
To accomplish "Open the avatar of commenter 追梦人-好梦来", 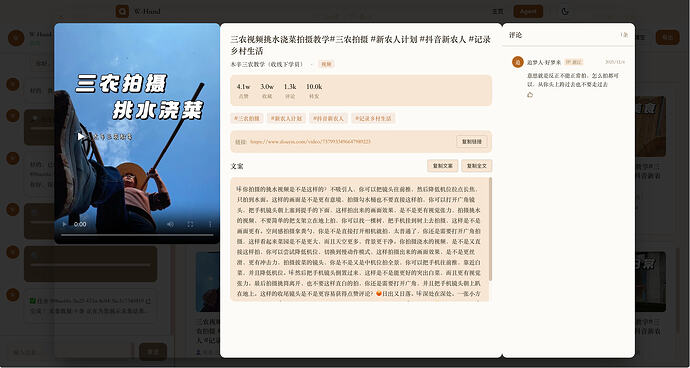I will 518,62.
